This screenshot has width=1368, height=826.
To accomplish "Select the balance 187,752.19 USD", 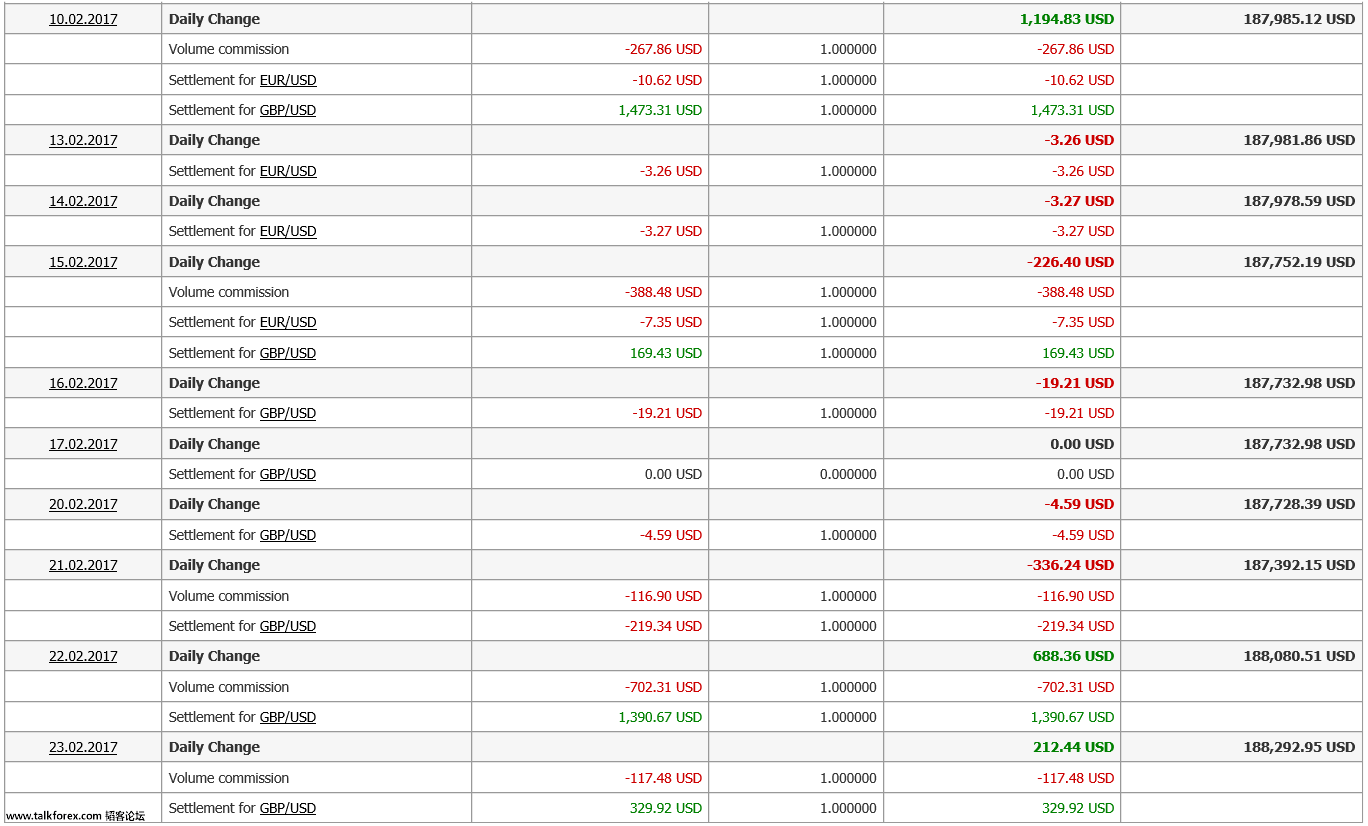I will (1299, 262).
